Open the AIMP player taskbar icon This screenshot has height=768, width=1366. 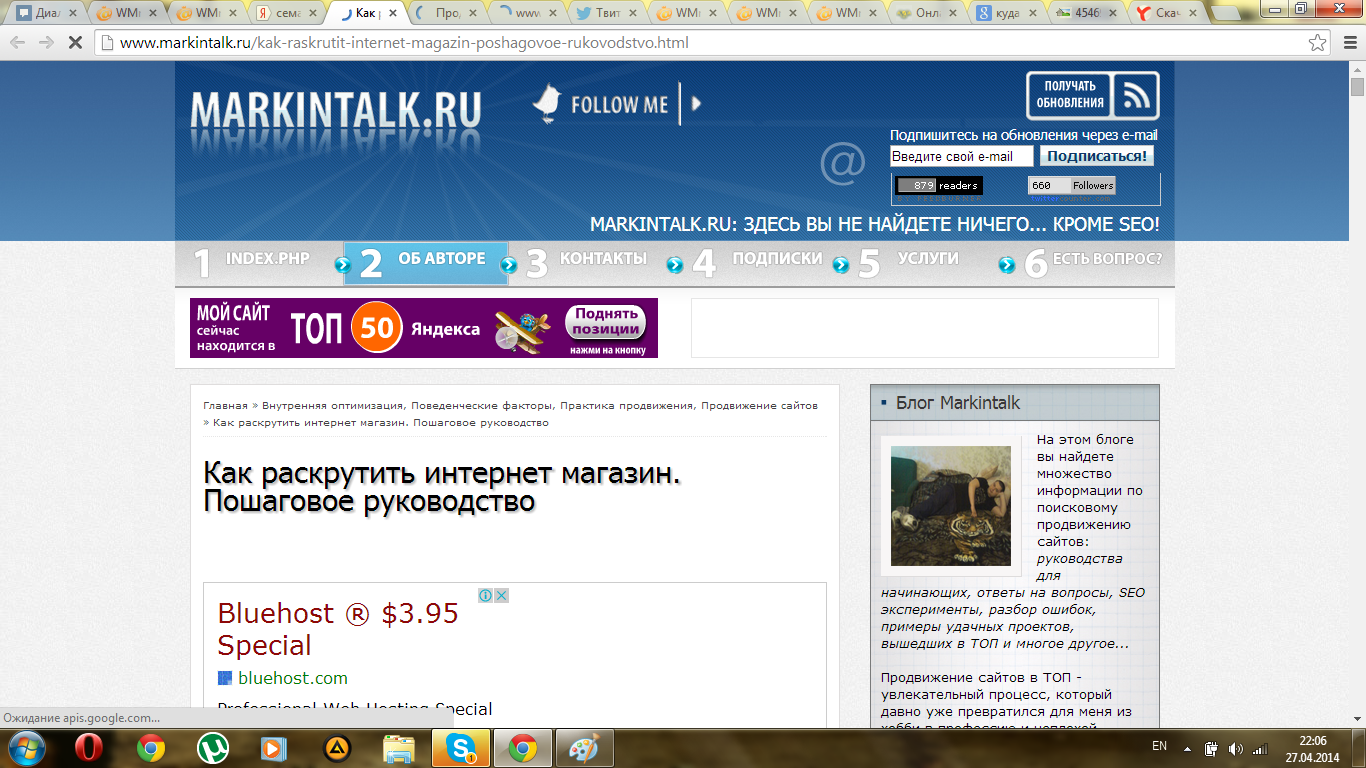[337, 748]
